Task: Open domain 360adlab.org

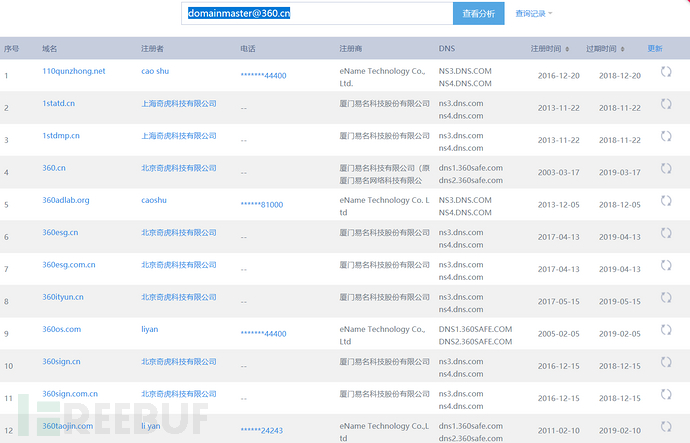Action: point(66,200)
